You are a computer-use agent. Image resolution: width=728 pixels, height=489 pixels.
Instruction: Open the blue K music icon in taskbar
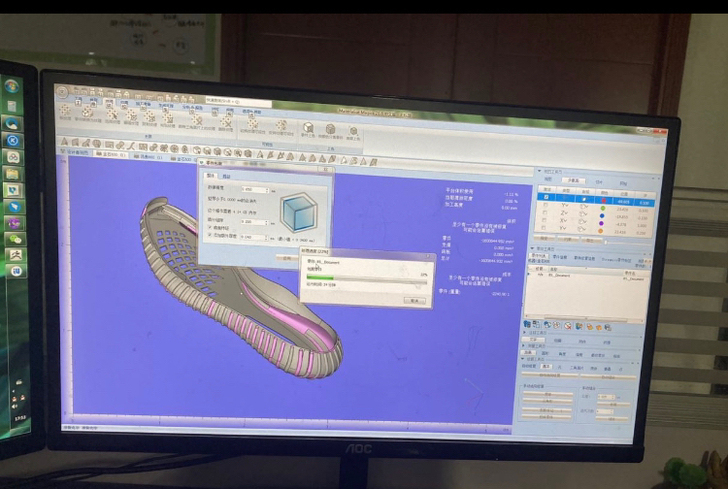13,140
